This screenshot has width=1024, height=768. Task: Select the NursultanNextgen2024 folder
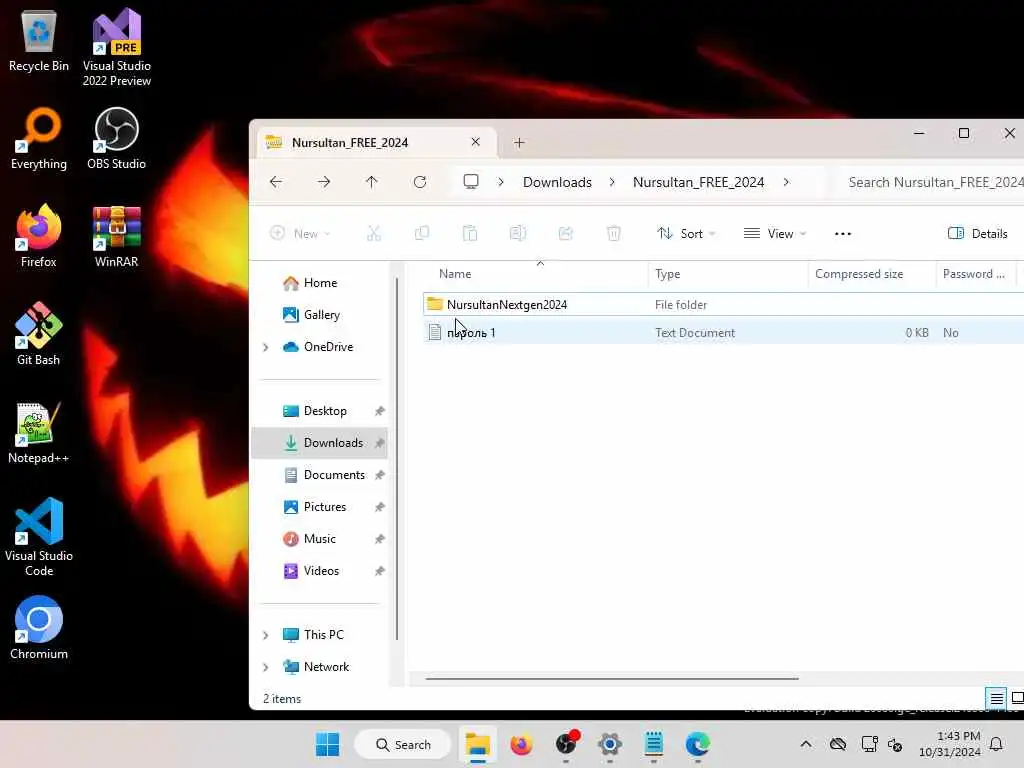pos(723,304)
